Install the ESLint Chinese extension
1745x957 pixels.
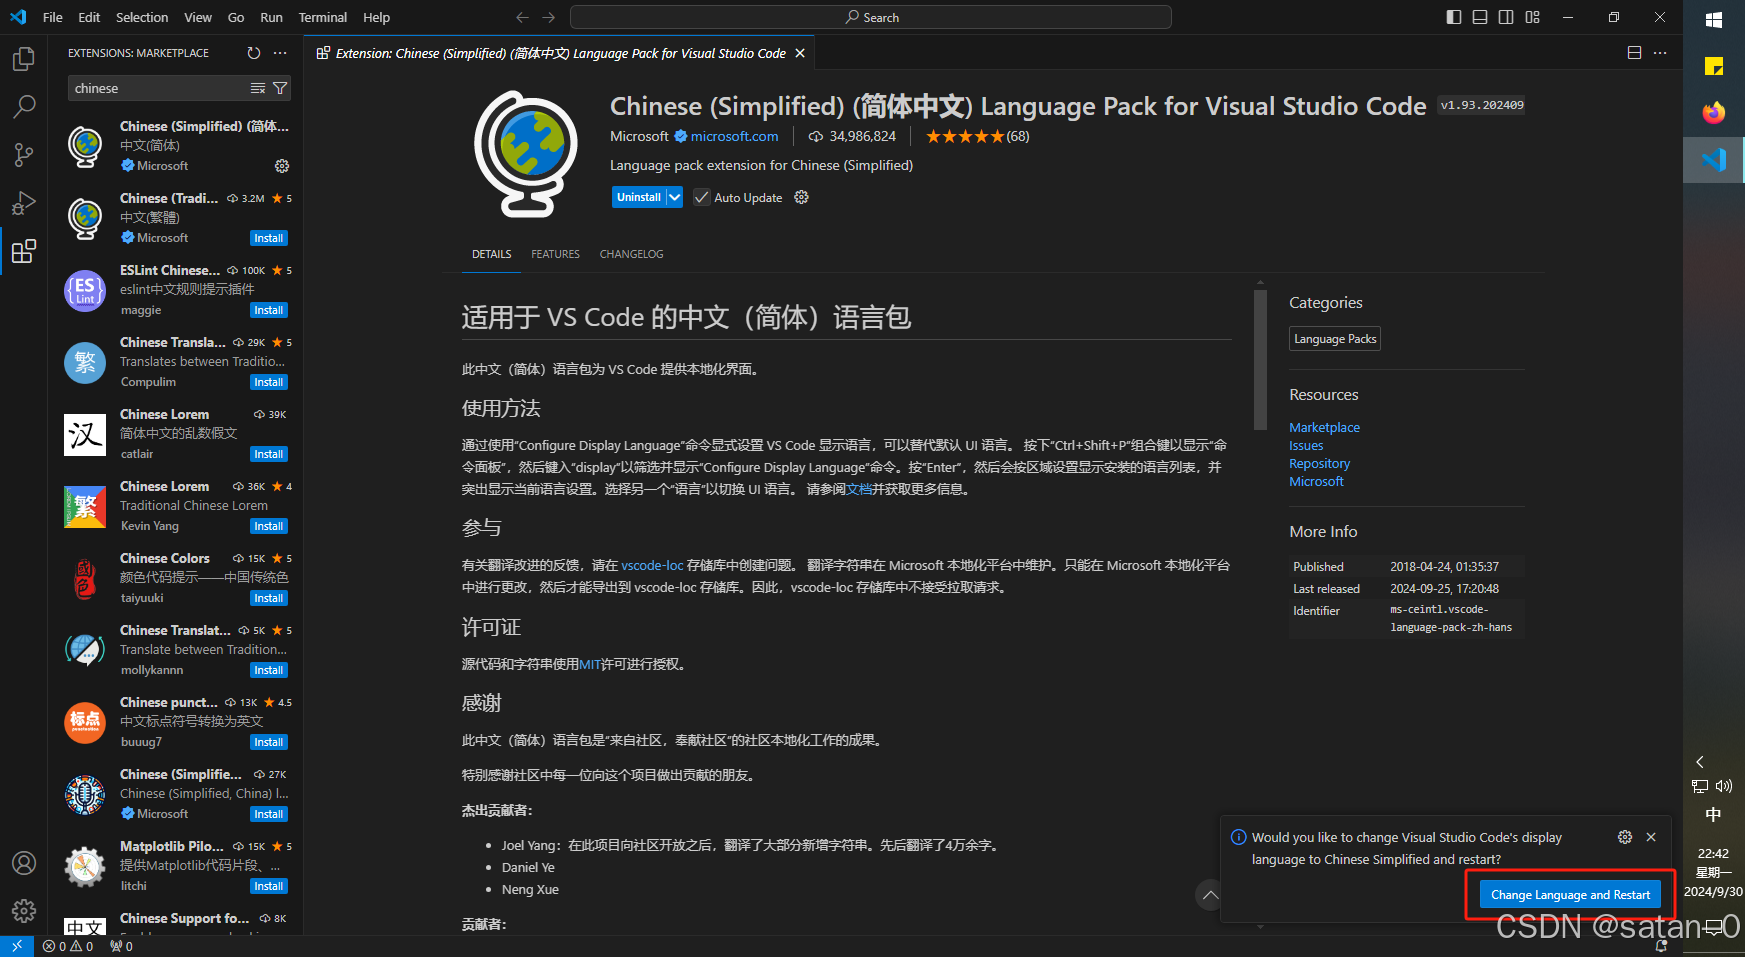269,310
